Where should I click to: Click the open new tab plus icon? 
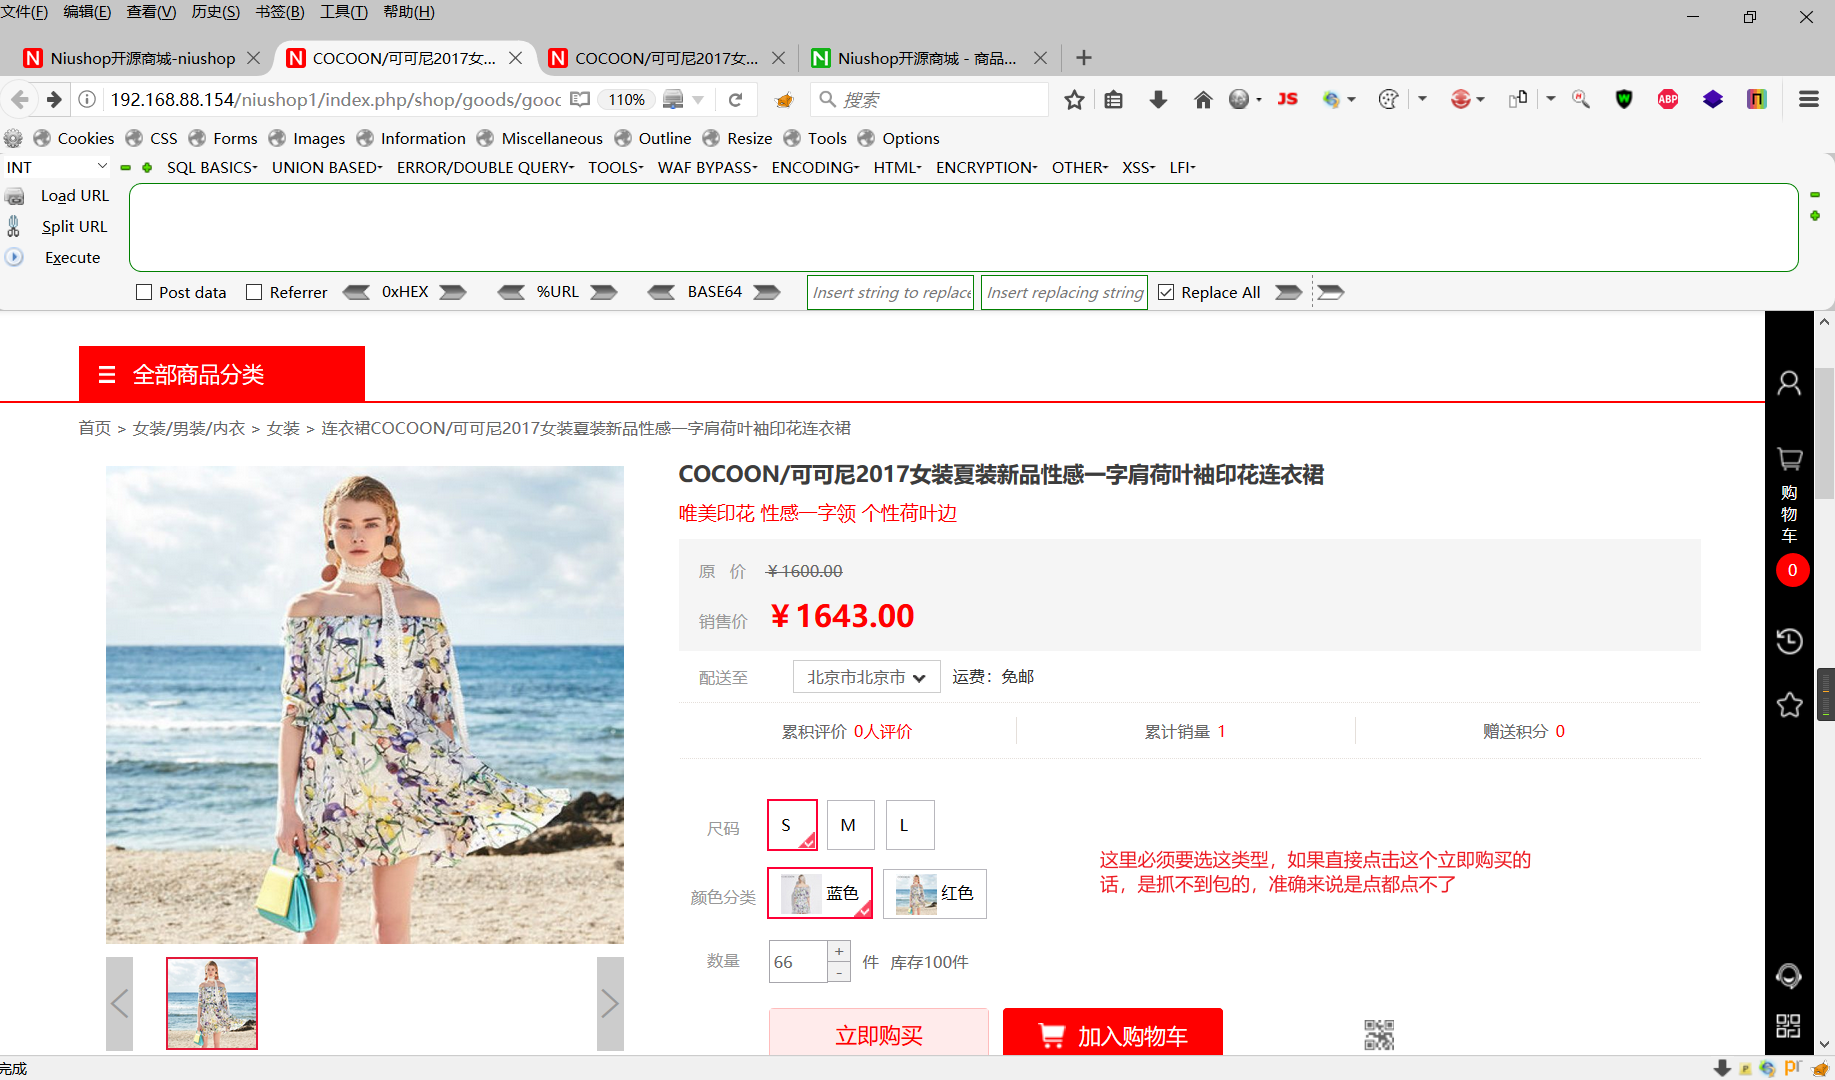[1084, 58]
